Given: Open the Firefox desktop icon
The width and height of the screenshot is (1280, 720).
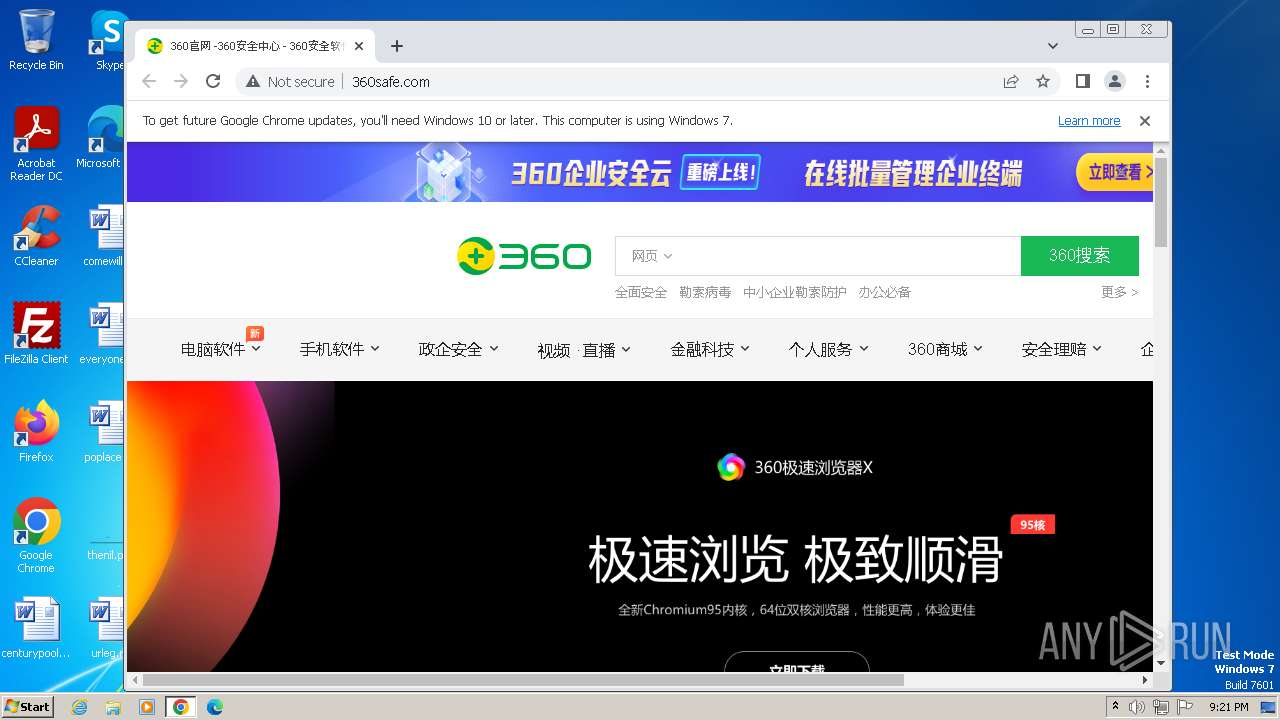Looking at the screenshot, I should pos(36,431).
